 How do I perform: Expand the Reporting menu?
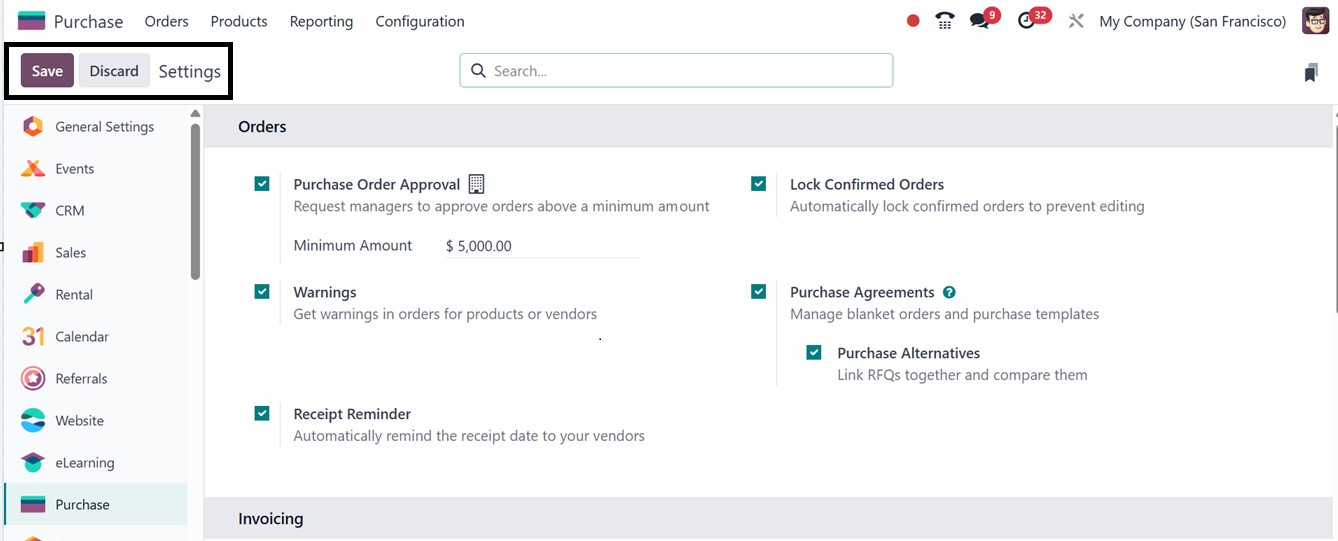(x=321, y=21)
